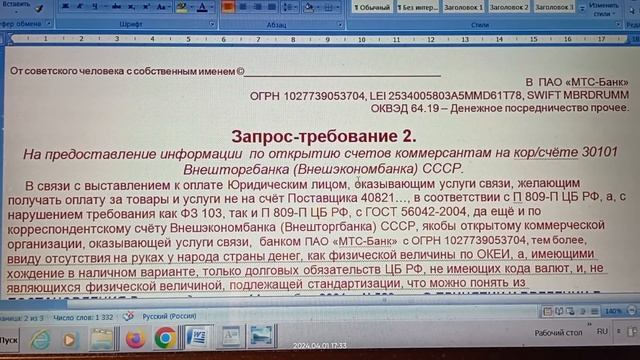Apply the Обычный style
This screenshot has height=360, width=640.
371,7
